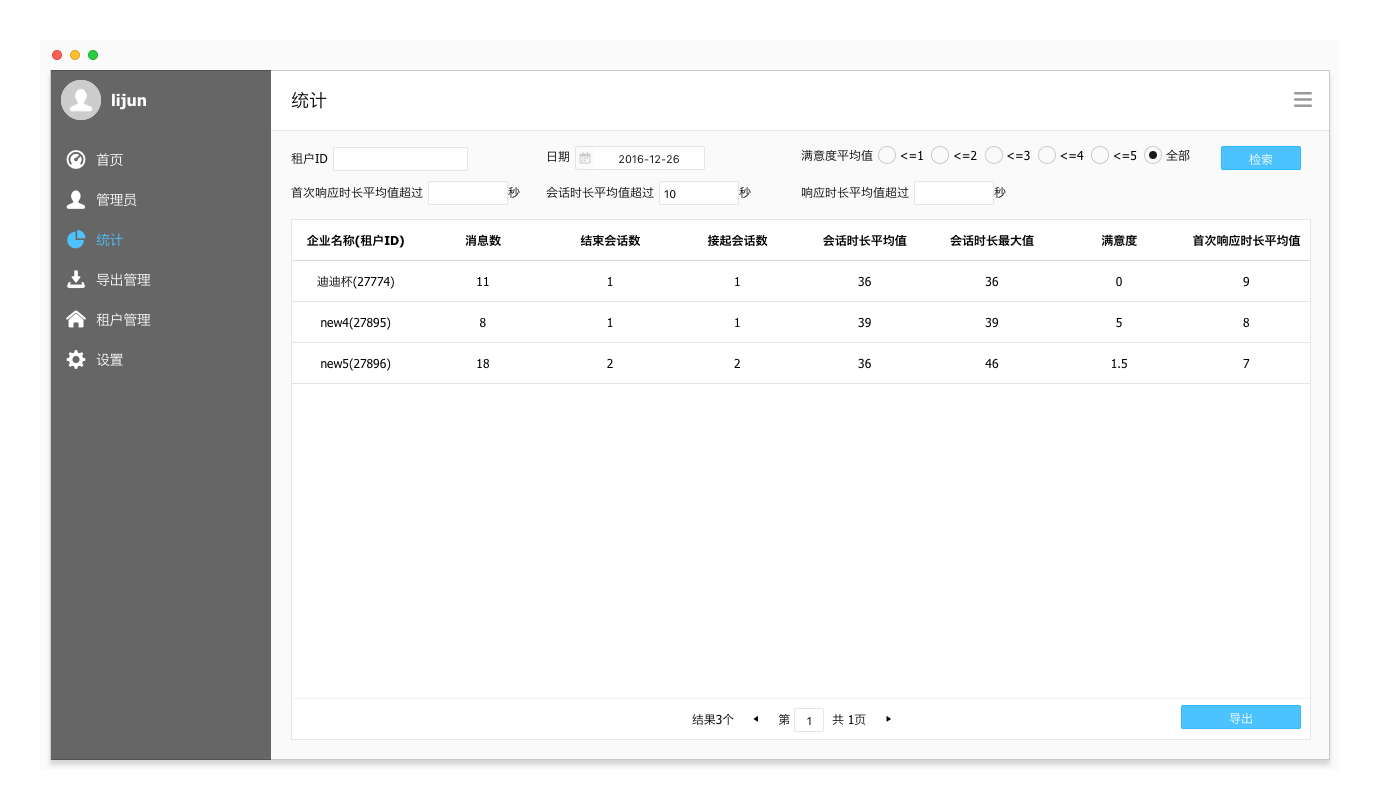The height and width of the screenshot is (810, 1380).
Task: Click the 结果3个 results count
Action: click(713, 720)
